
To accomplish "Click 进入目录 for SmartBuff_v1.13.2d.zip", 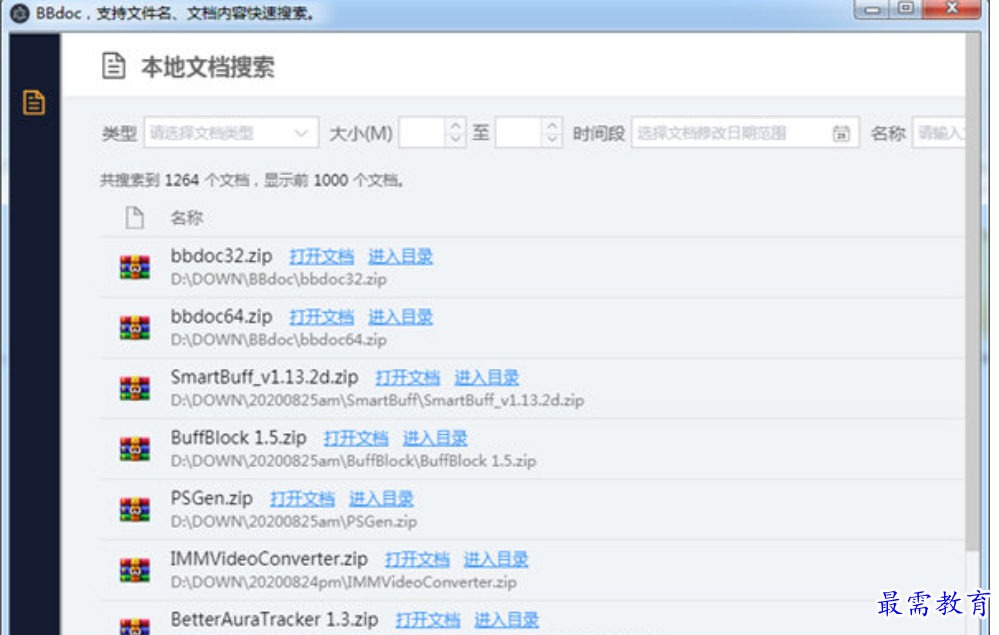I will coord(487,378).
